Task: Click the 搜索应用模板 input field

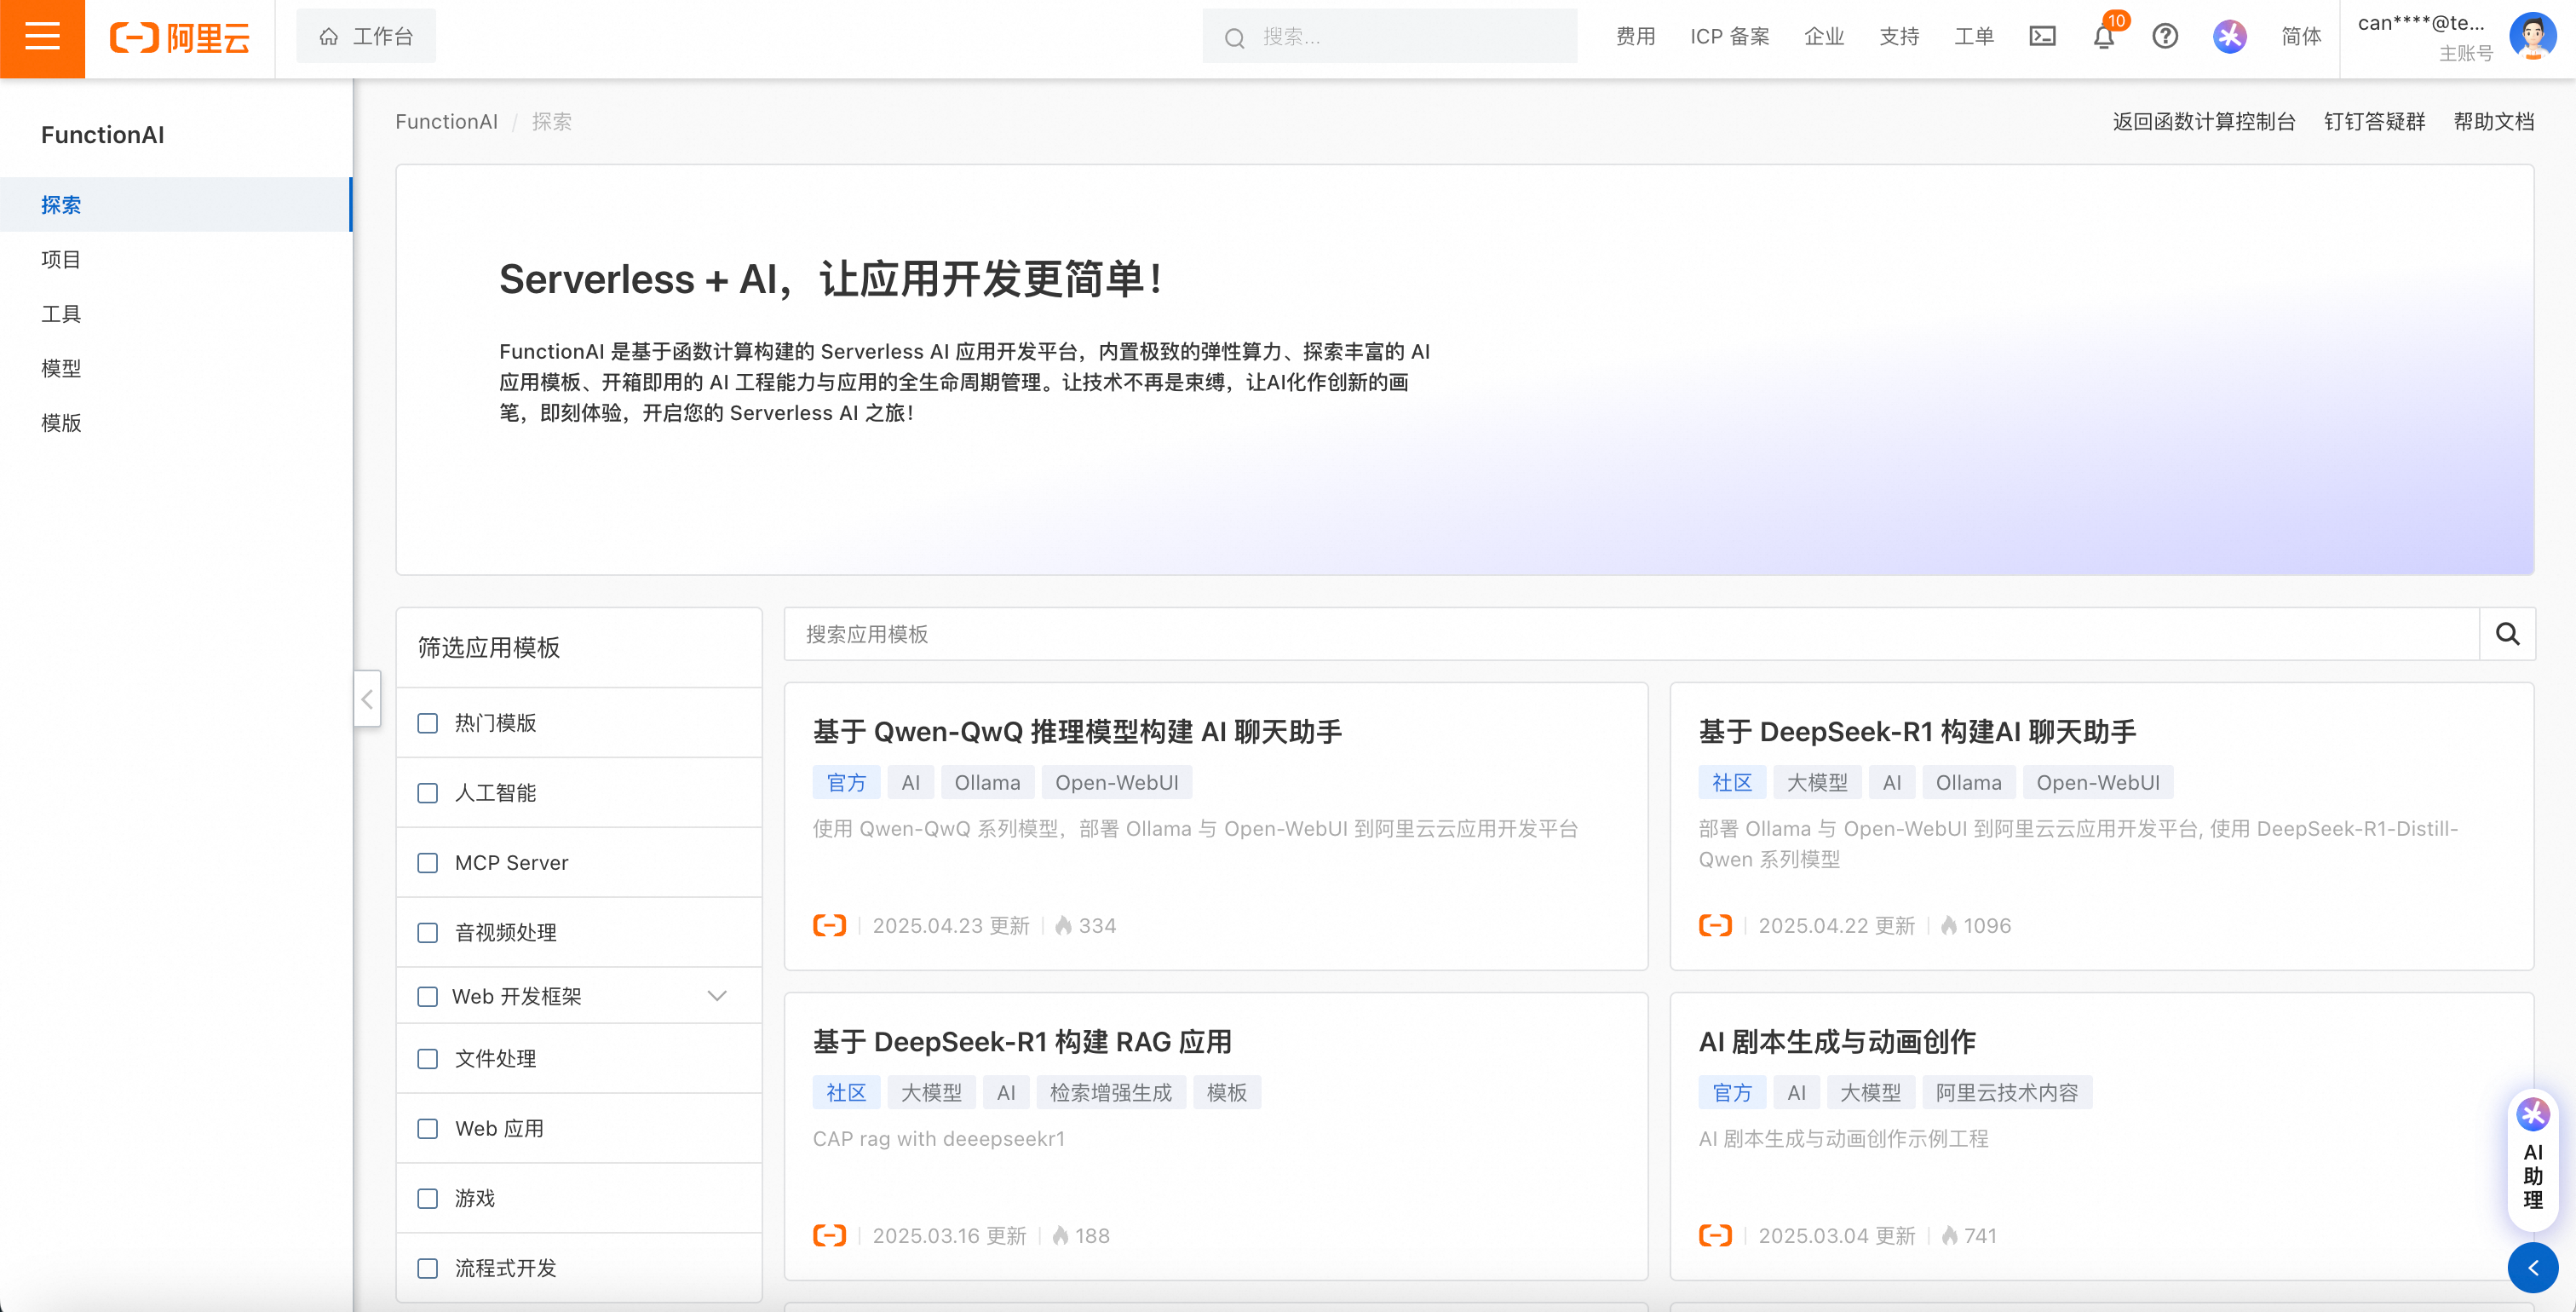Action: (1630, 634)
